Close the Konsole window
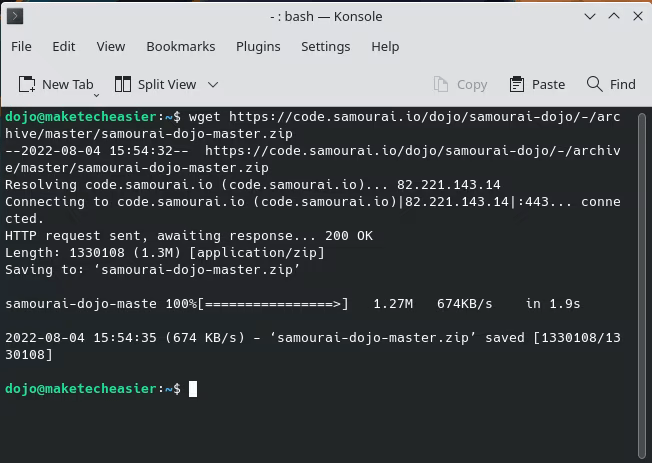Viewport: 652px width, 463px height. [x=638, y=17]
